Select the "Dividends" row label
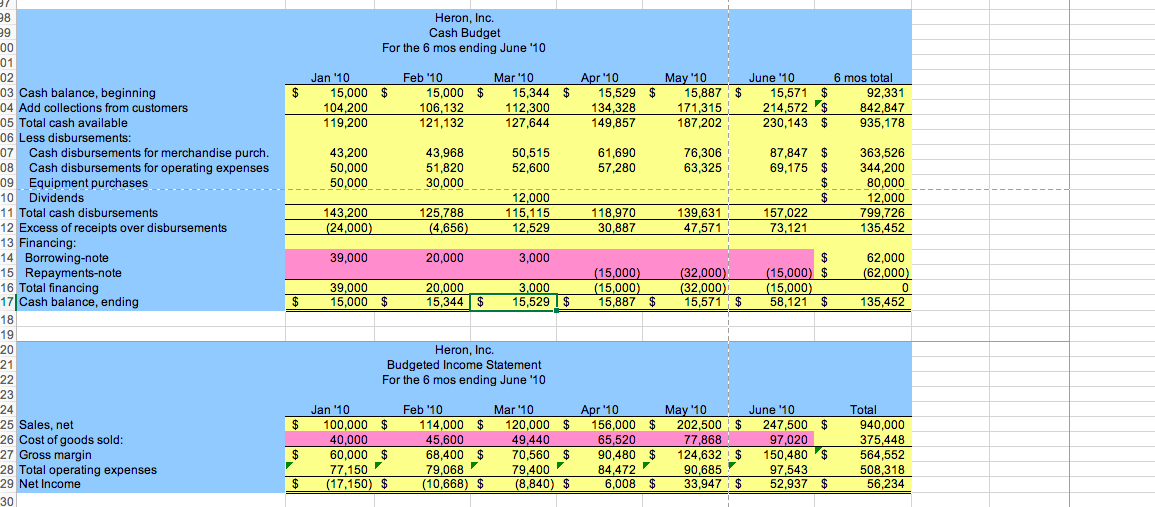The width and height of the screenshot is (1155, 507). pyautogui.click(x=56, y=197)
